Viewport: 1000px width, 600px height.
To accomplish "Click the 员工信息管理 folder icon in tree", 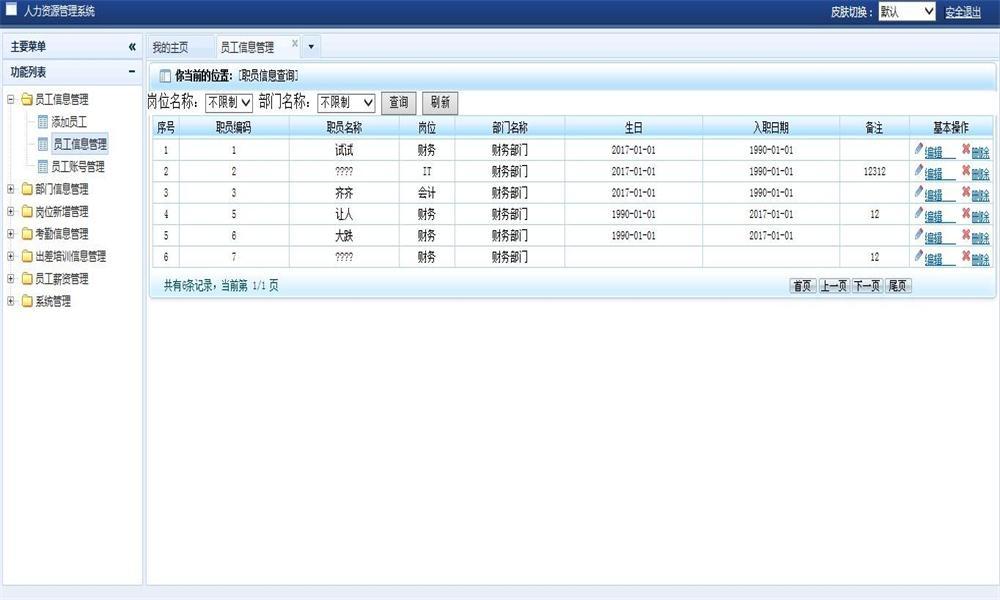I will point(27,99).
